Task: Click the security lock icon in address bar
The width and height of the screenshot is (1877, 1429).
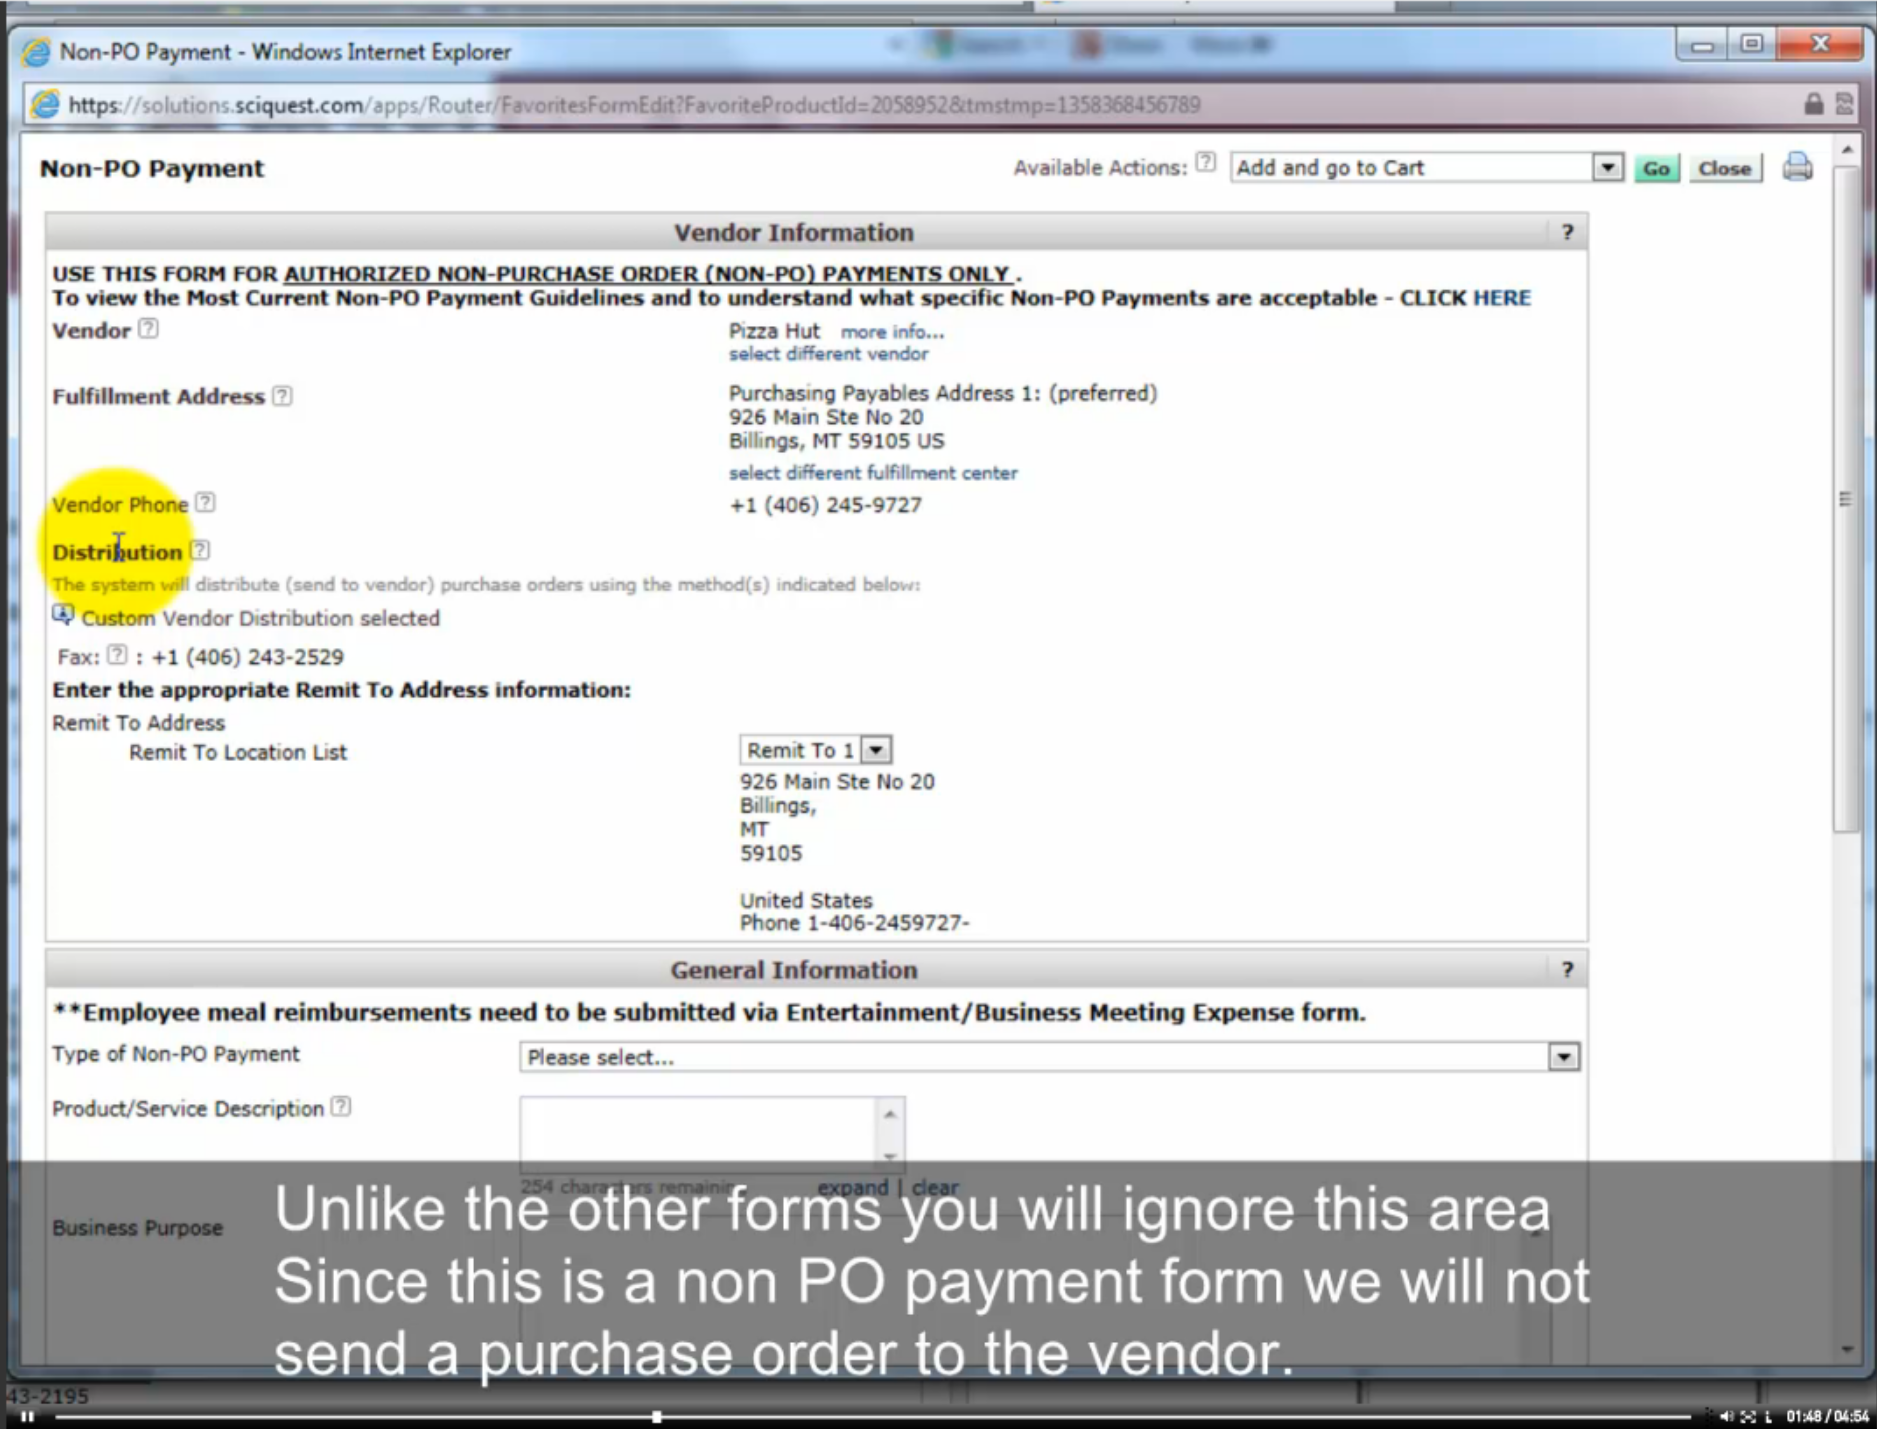Action: tap(1813, 104)
